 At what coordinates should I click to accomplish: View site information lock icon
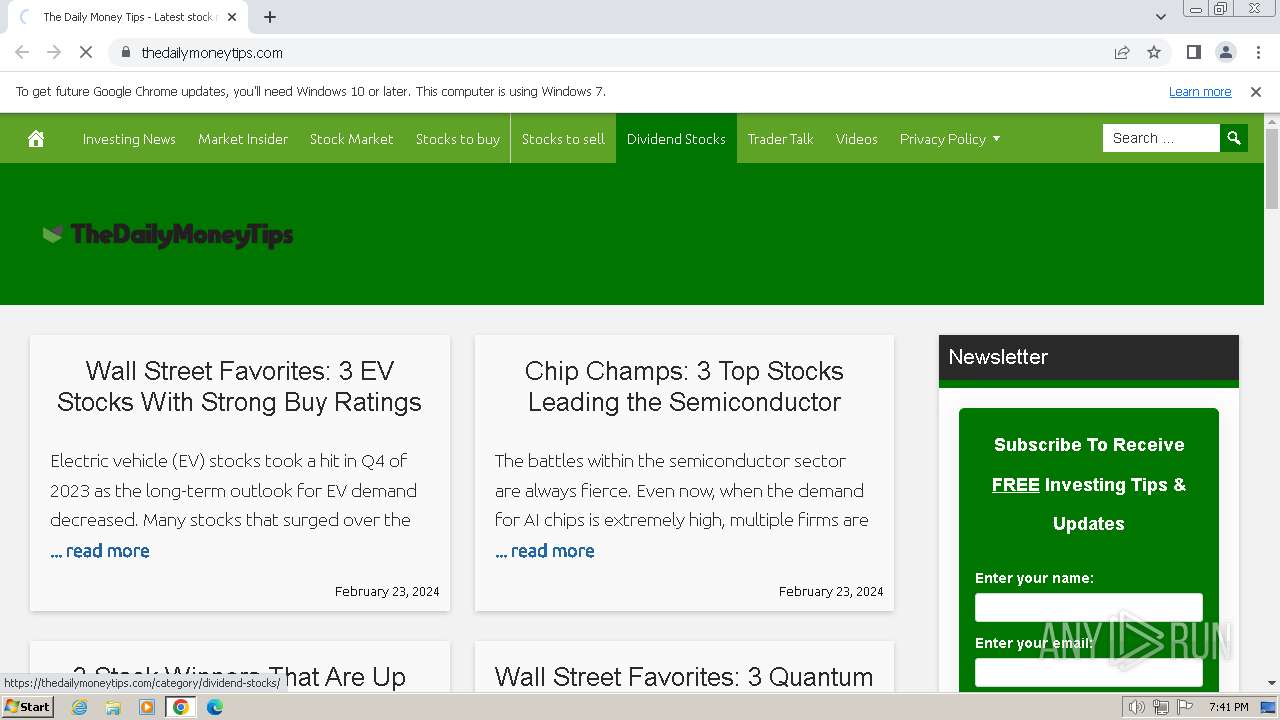pos(125,53)
